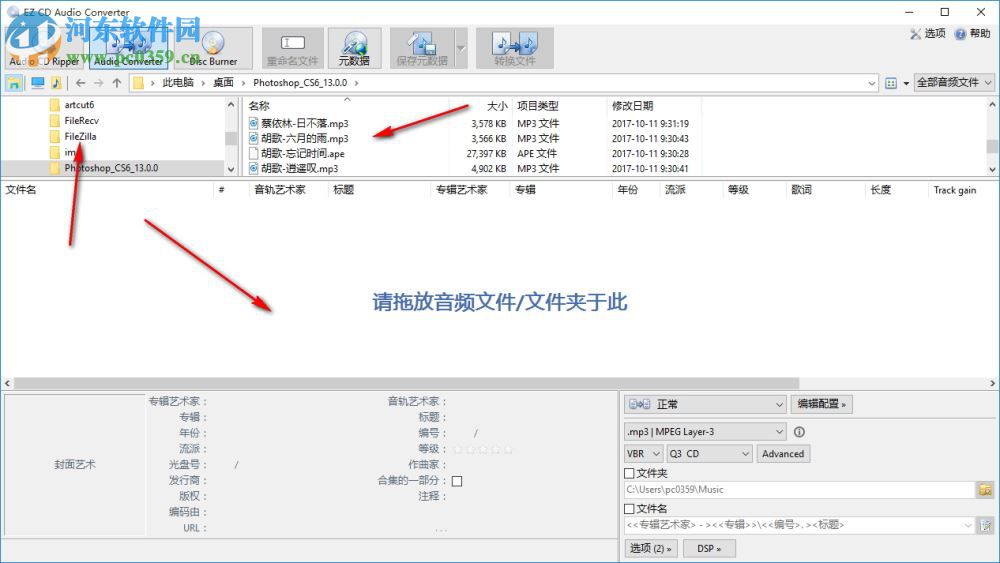Click the 元数据 metadata toolbar button
The image size is (1000, 563).
(x=355, y=48)
